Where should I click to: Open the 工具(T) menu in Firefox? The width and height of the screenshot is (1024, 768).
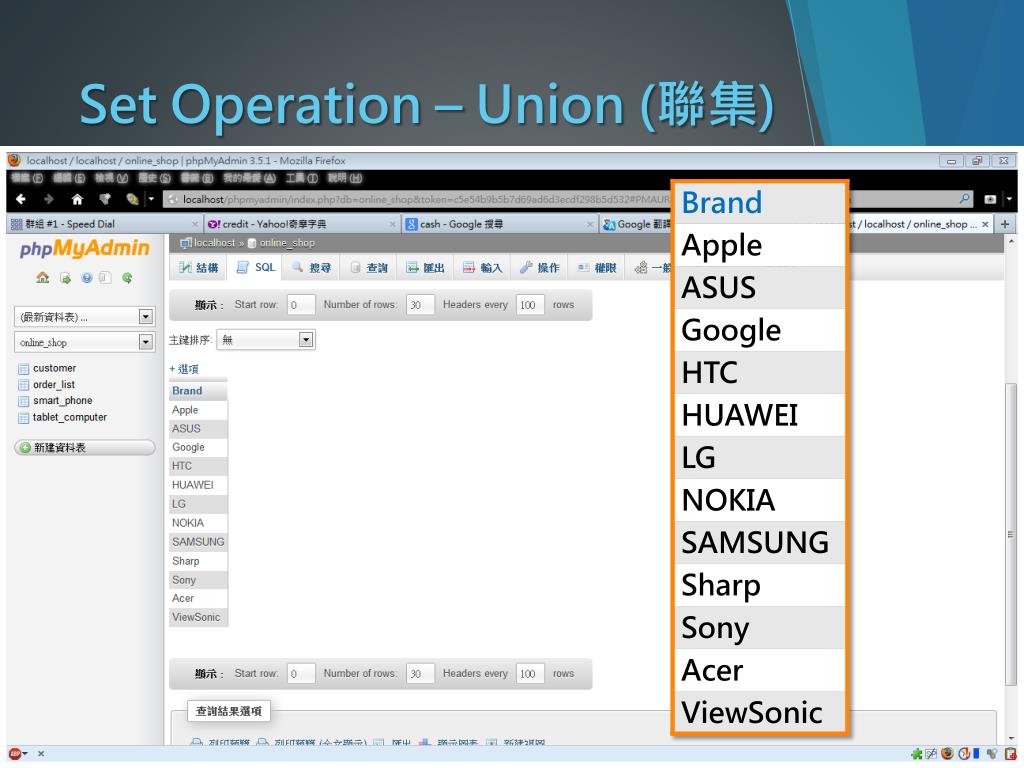click(301, 178)
